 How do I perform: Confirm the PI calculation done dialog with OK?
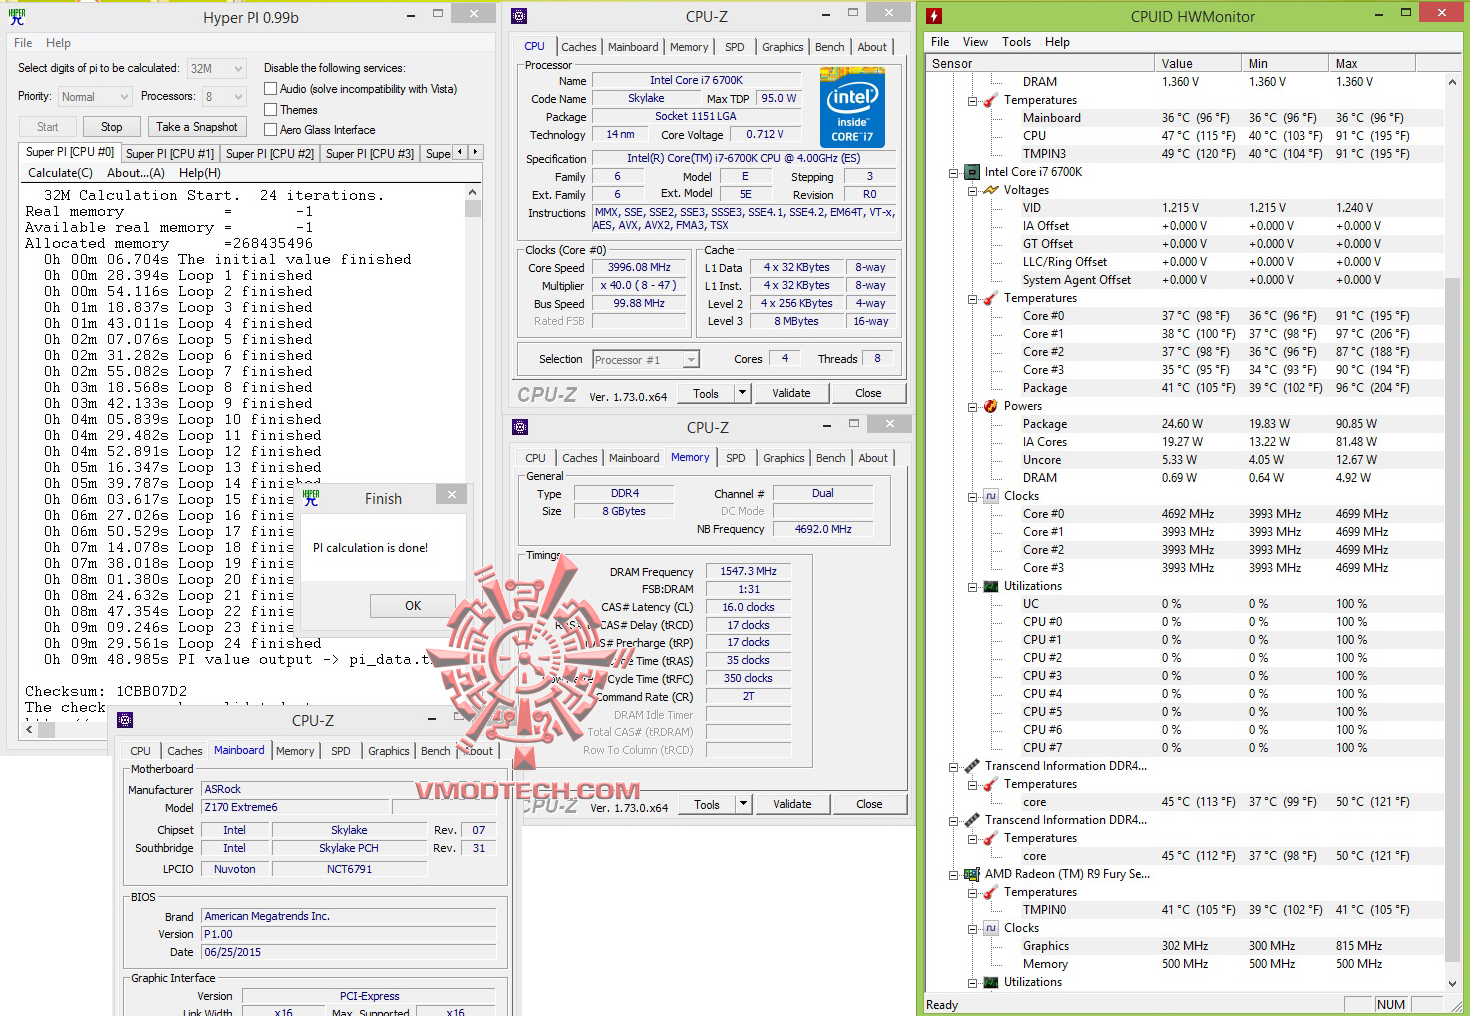[413, 606]
